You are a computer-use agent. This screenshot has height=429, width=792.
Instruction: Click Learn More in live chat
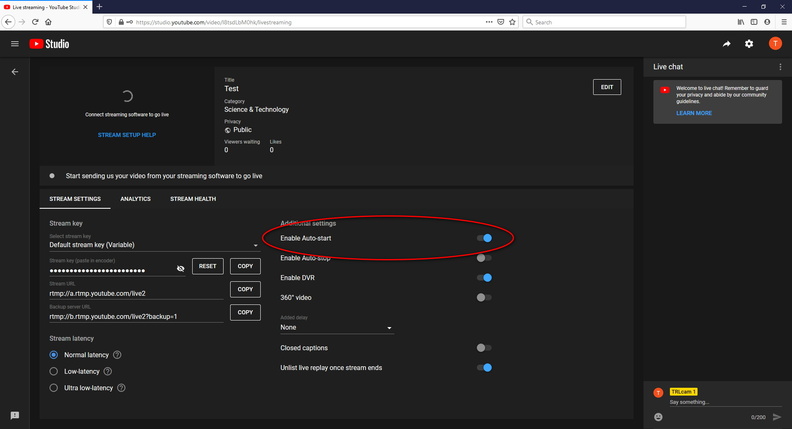click(694, 113)
